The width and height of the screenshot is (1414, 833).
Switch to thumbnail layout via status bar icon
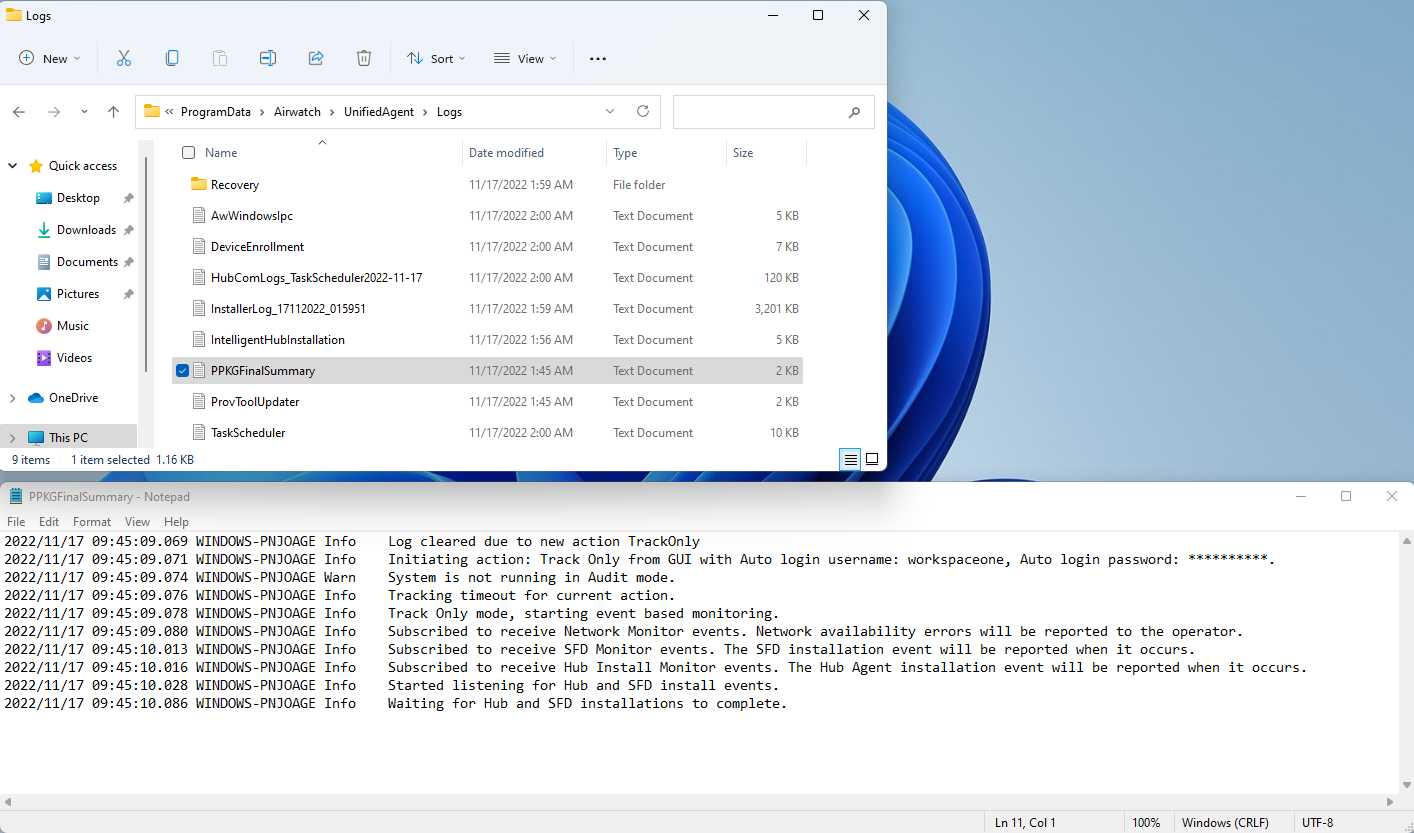point(871,459)
